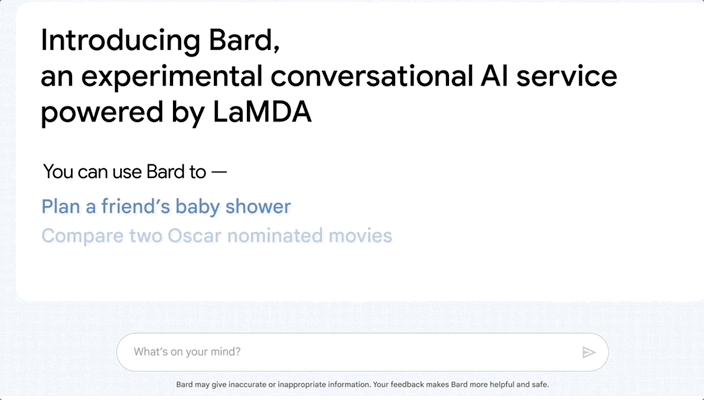This screenshot has height=400, width=704.
Task: Choose the "Compare two Oscar nominated movies" suggestion
Action: pyautogui.click(x=217, y=236)
